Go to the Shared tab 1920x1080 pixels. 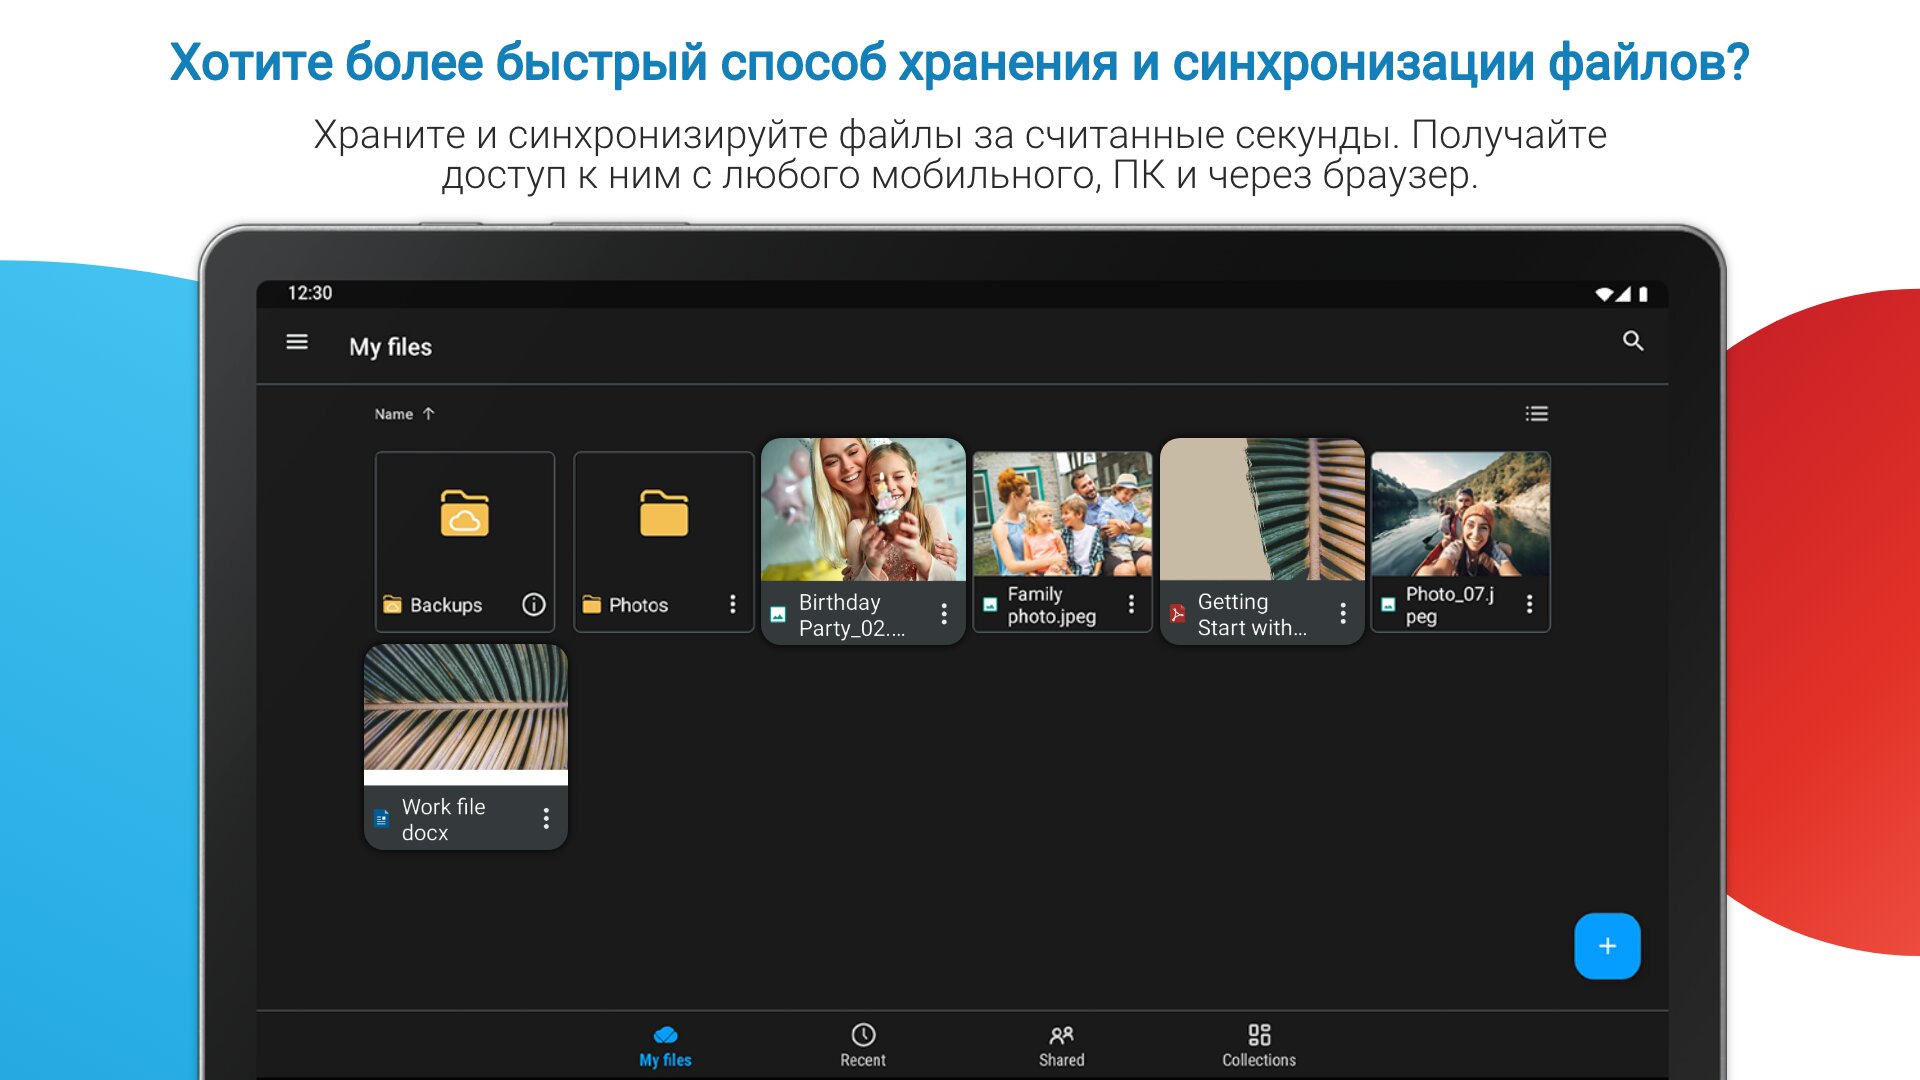click(x=1061, y=1045)
